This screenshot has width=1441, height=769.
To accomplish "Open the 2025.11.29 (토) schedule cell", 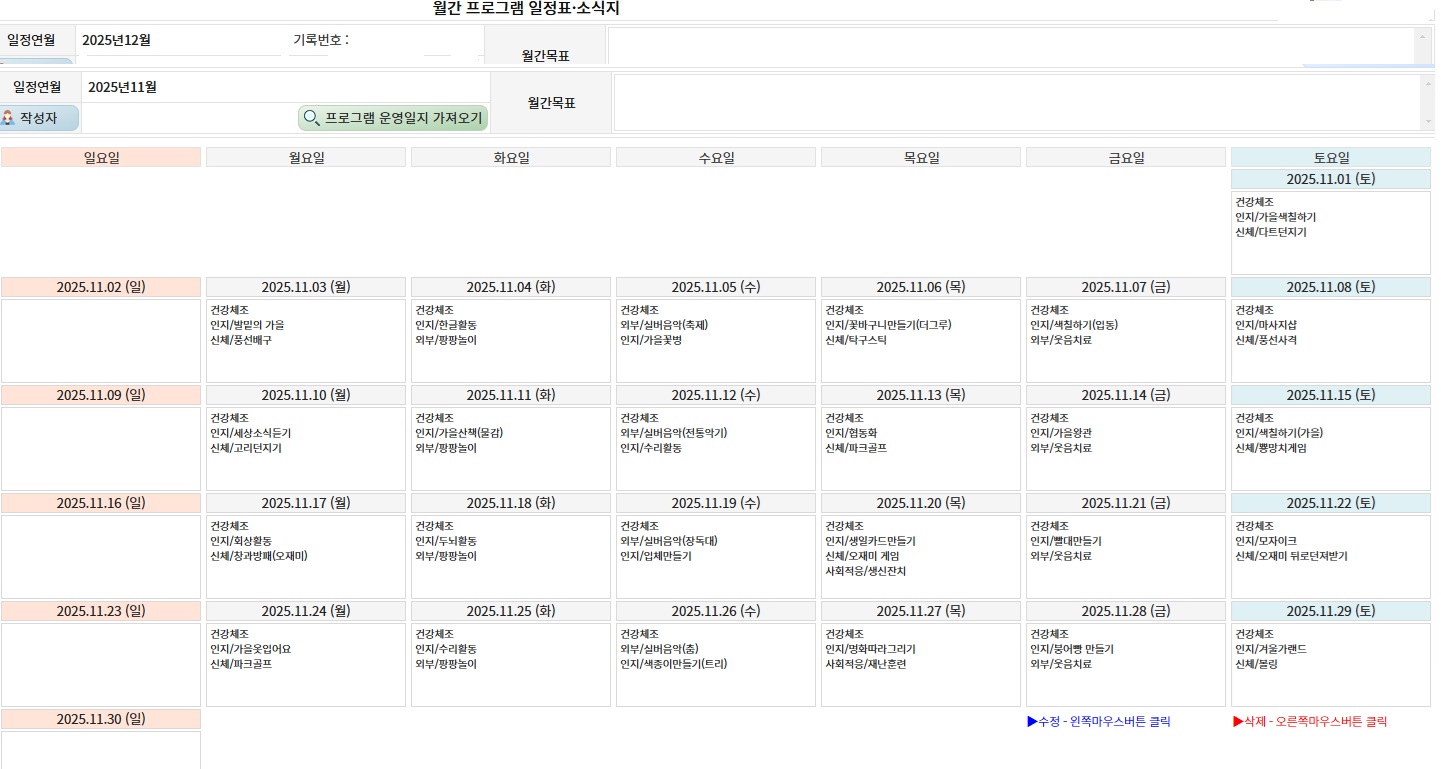I will click(1330, 664).
